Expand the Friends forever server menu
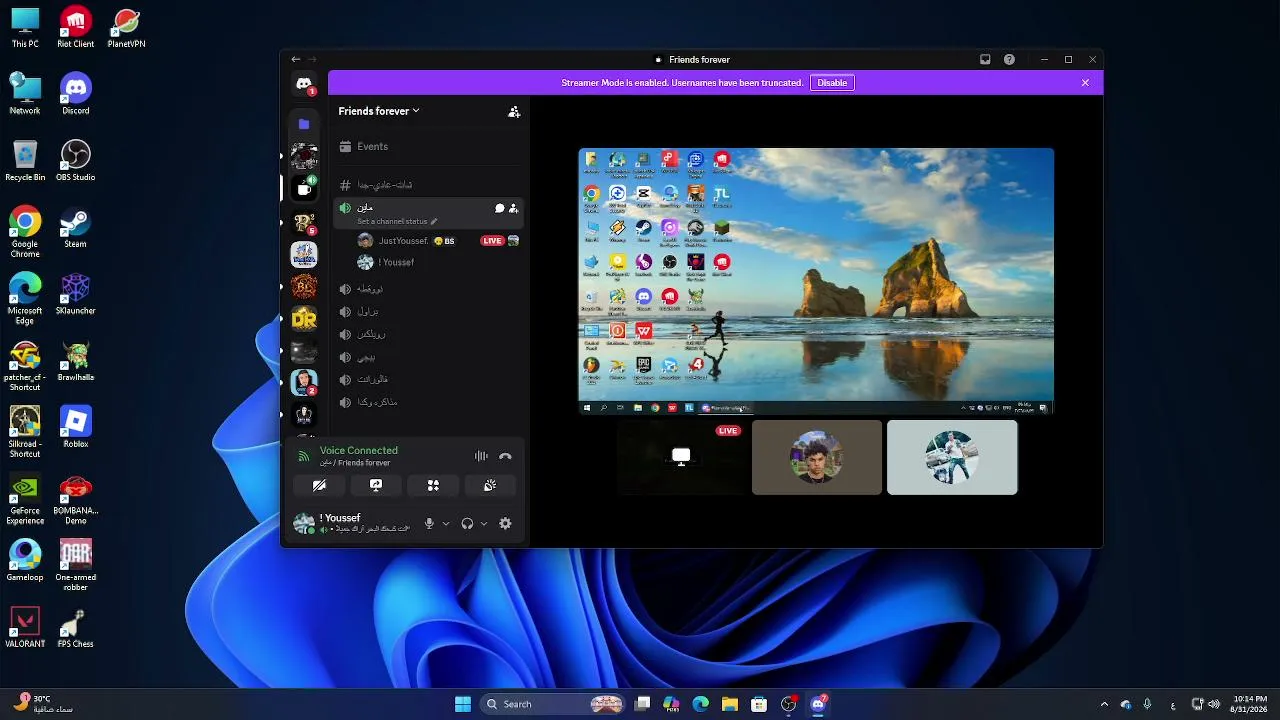The height and width of the screenshot is (720, 1280). (379, 111)
